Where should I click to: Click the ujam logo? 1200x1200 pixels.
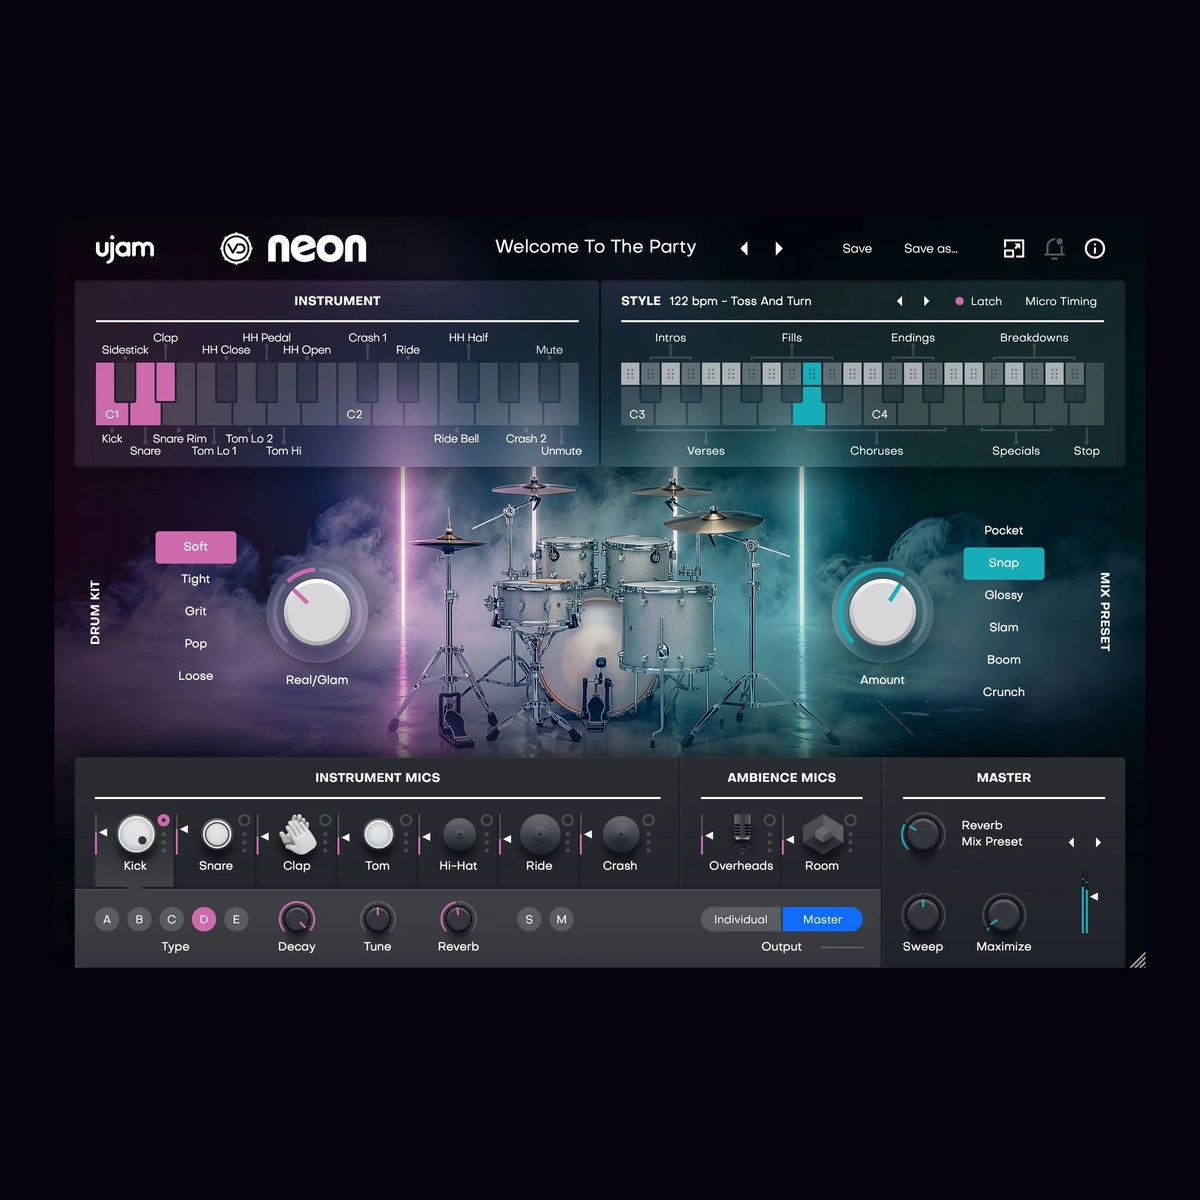point(125,248)
